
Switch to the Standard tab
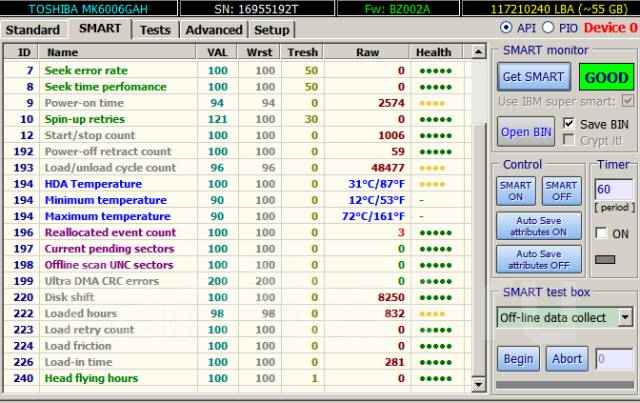(x=33, y=30)
